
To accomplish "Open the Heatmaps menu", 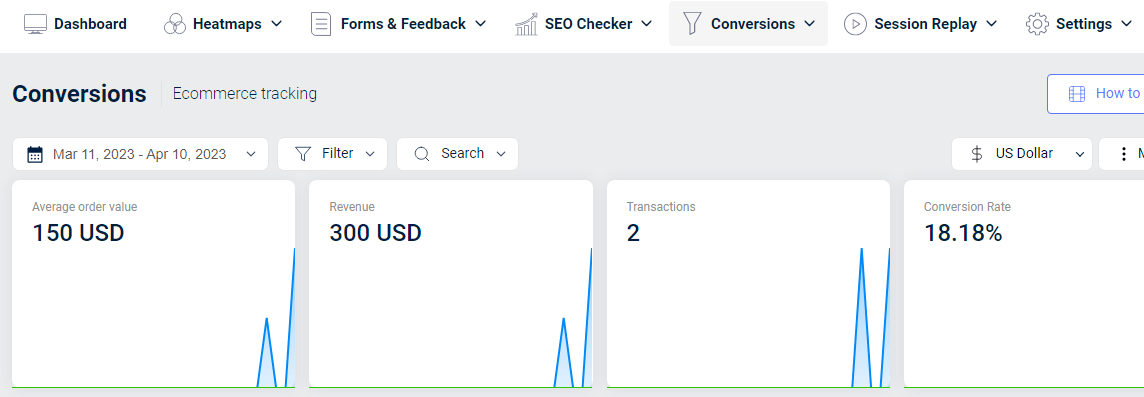I will click(x=223, y=24).
